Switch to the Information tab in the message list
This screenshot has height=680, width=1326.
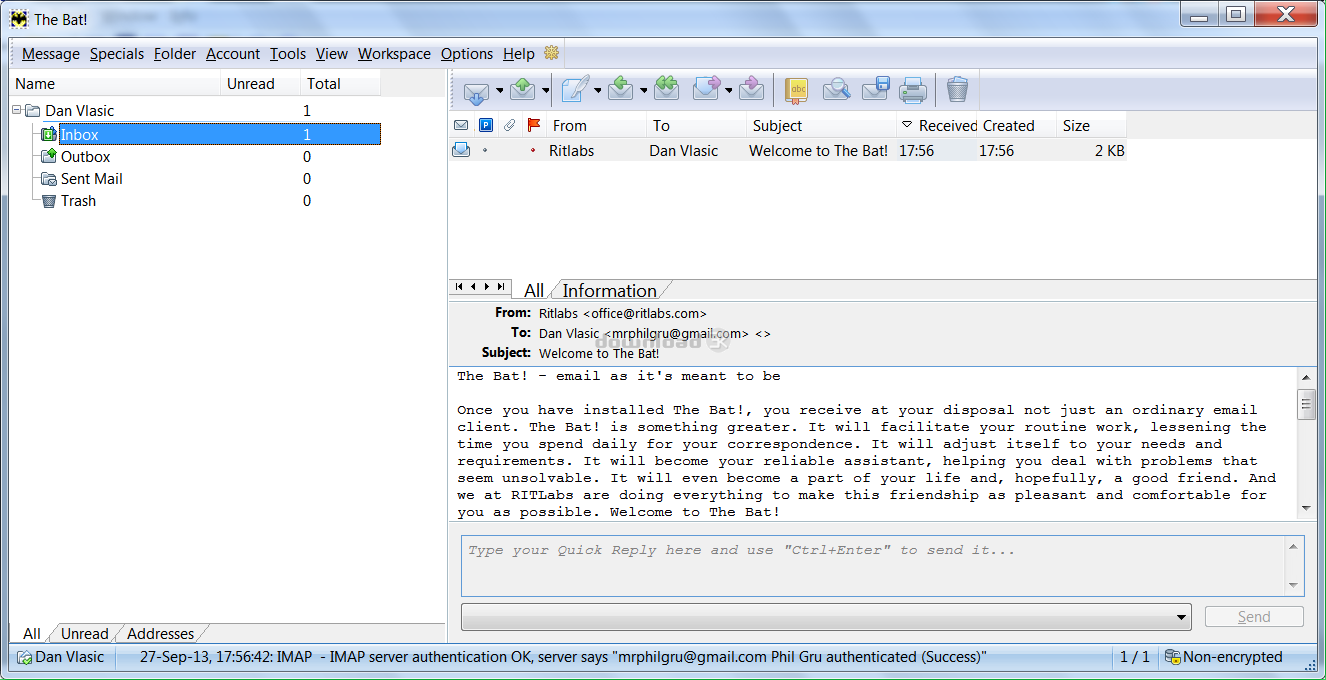pyautogui.click(x=609, y=290)
